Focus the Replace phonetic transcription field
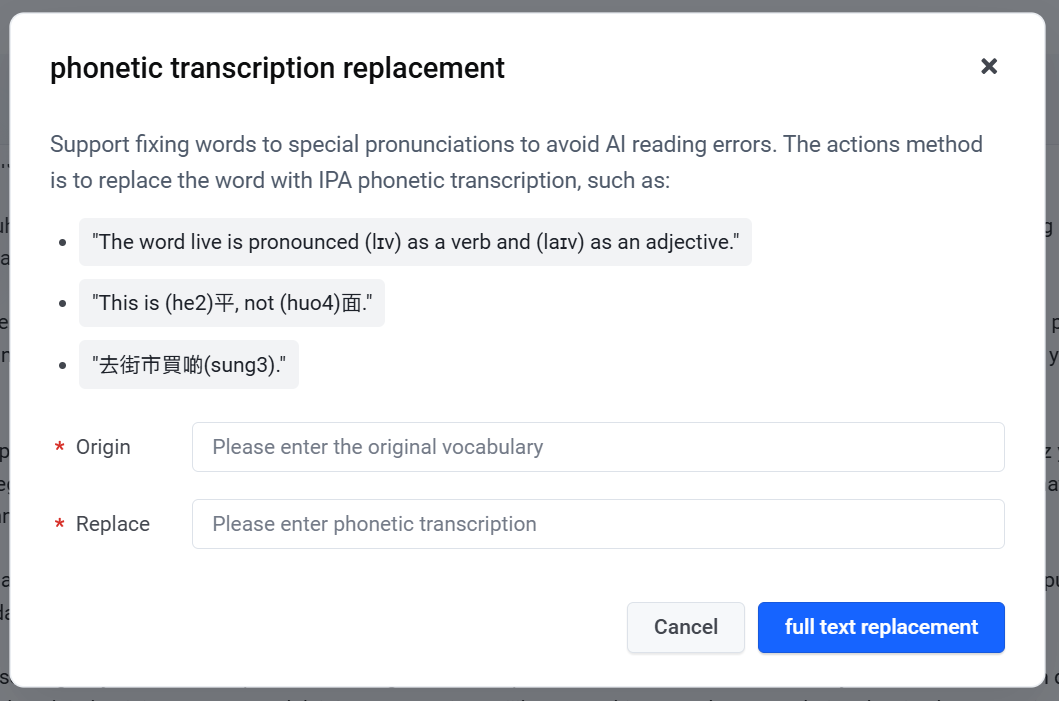Image resolution: width=1059 pixels, height=701 pixels. pyautogui.click(x=598, y=524)
